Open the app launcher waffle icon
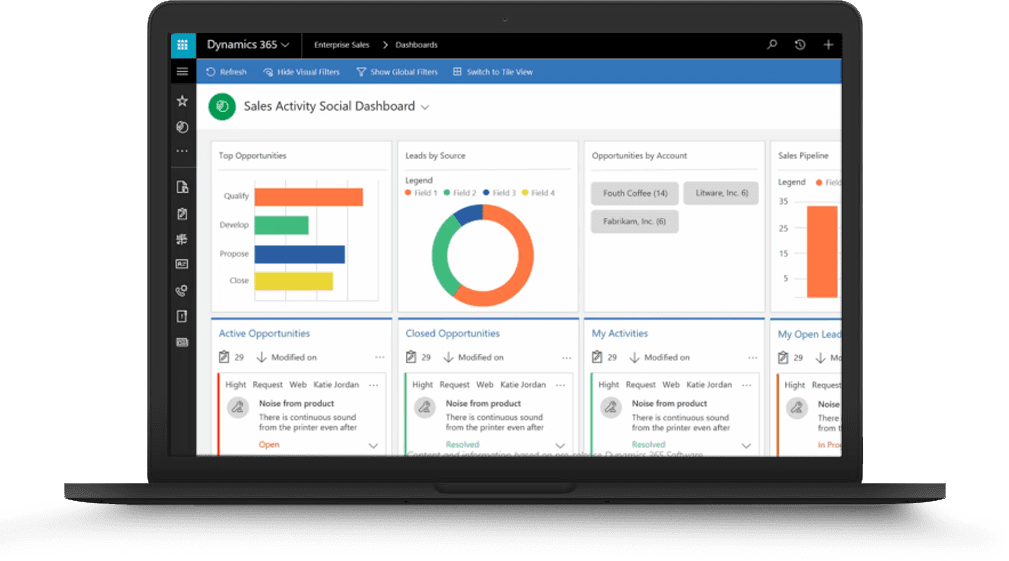The height and width of the screenshot is (561, 1009). point(183,45)
